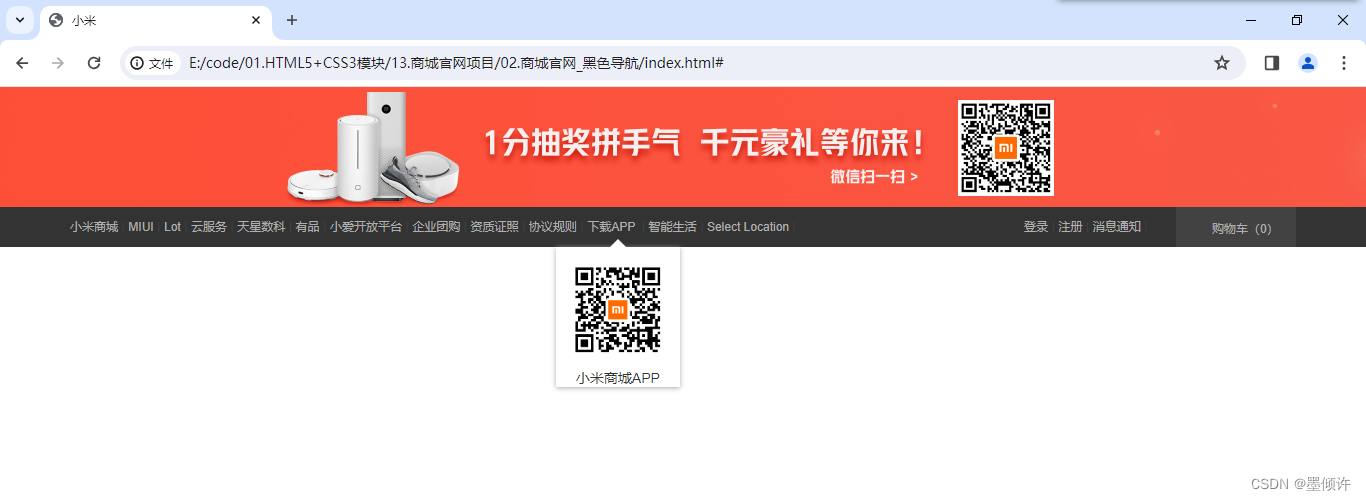Visit the 有品 nav link

[x=307, y=227]
